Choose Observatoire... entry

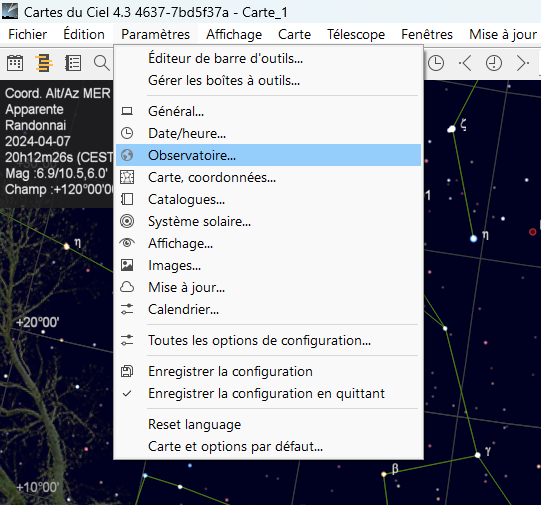click(268, 155)
